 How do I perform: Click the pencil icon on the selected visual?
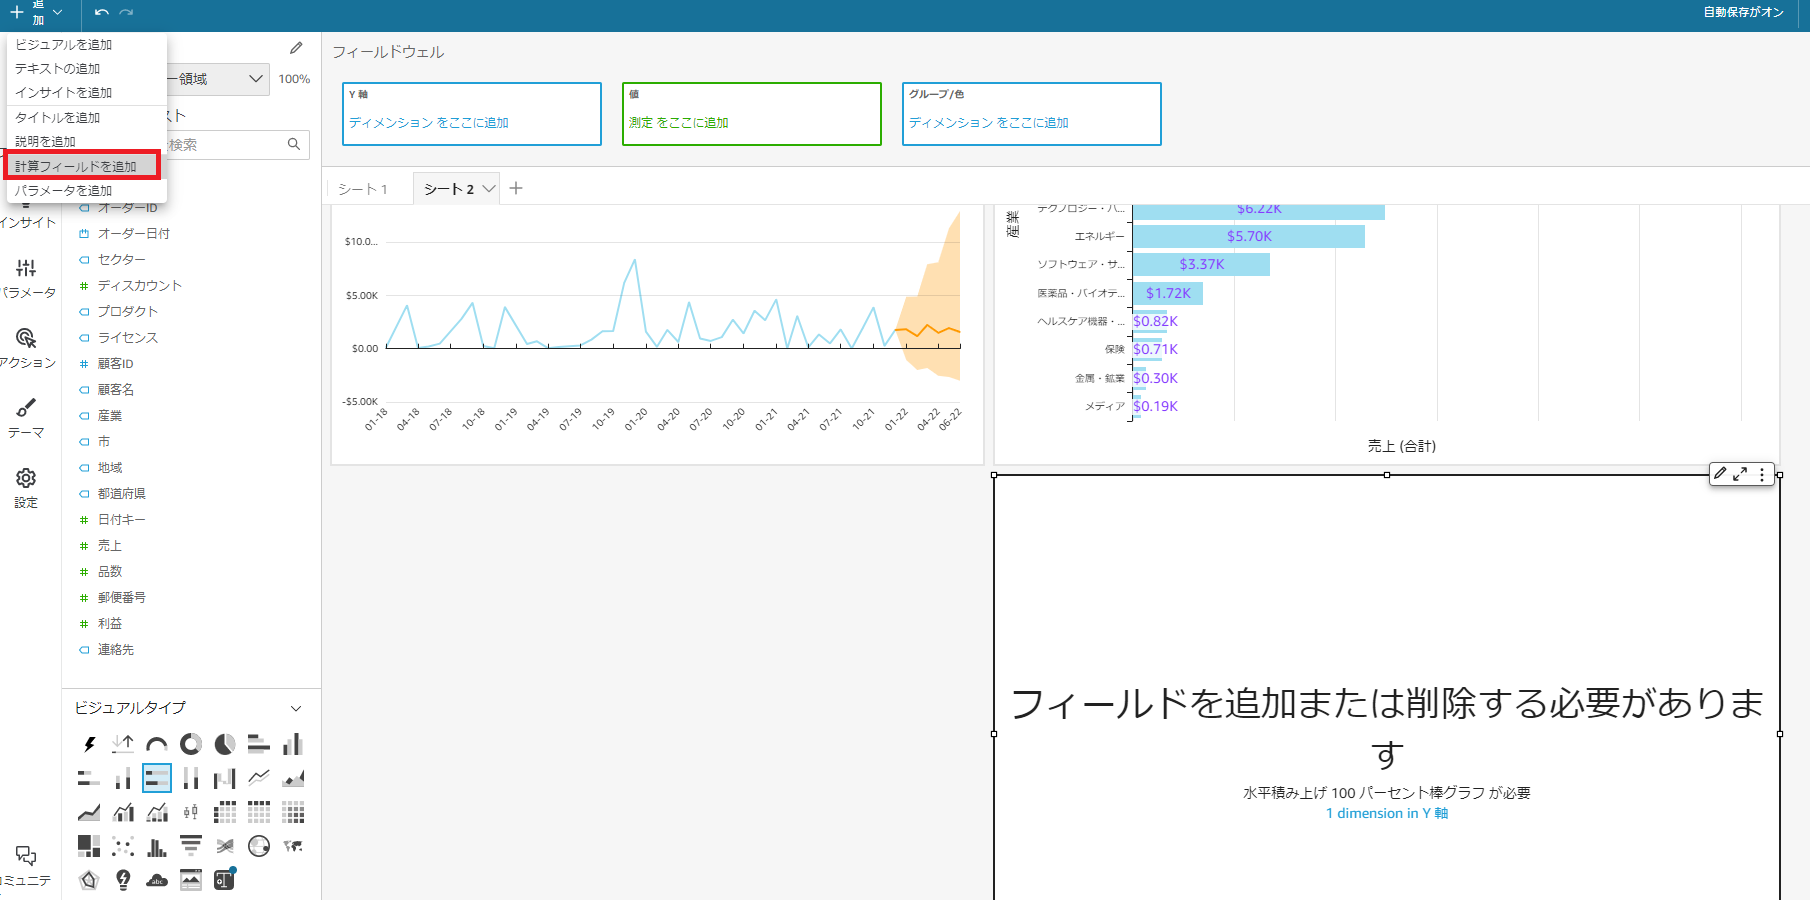click(1720, 474)
